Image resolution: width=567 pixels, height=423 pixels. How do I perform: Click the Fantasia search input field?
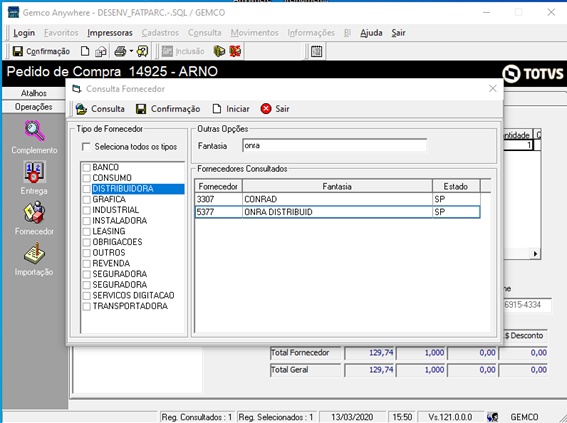pyautogui.click(x=334, y=146)
